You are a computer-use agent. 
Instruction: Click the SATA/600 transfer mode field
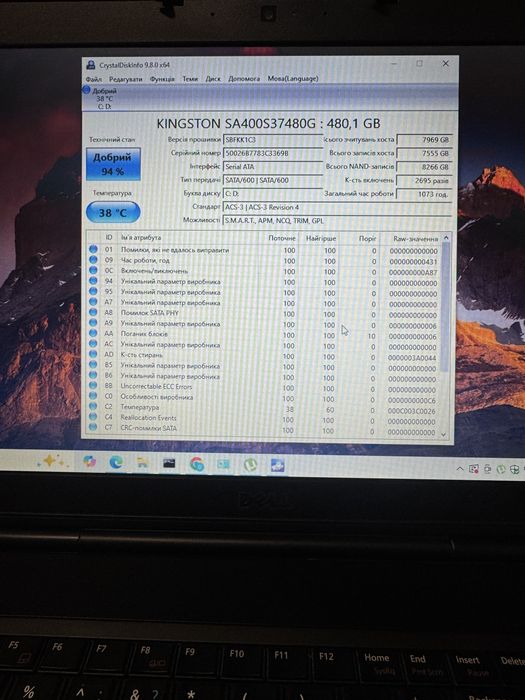coord(272,180)
